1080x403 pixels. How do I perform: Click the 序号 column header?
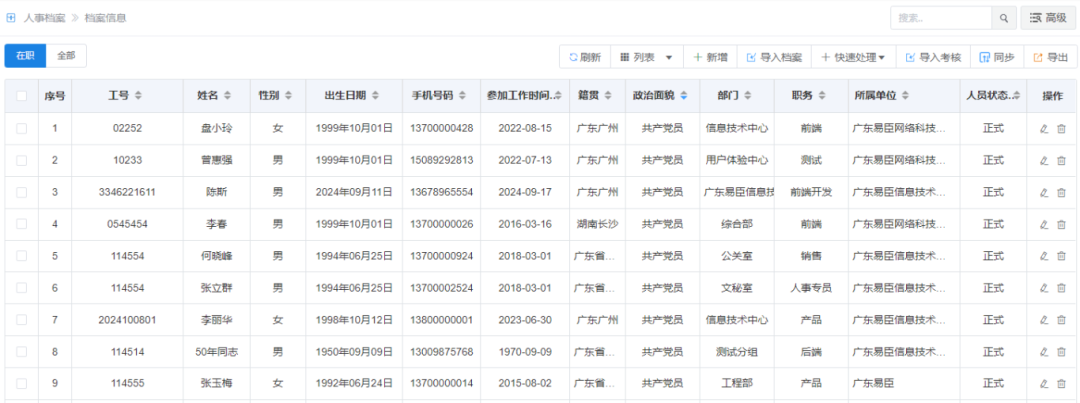coord(55,96)
